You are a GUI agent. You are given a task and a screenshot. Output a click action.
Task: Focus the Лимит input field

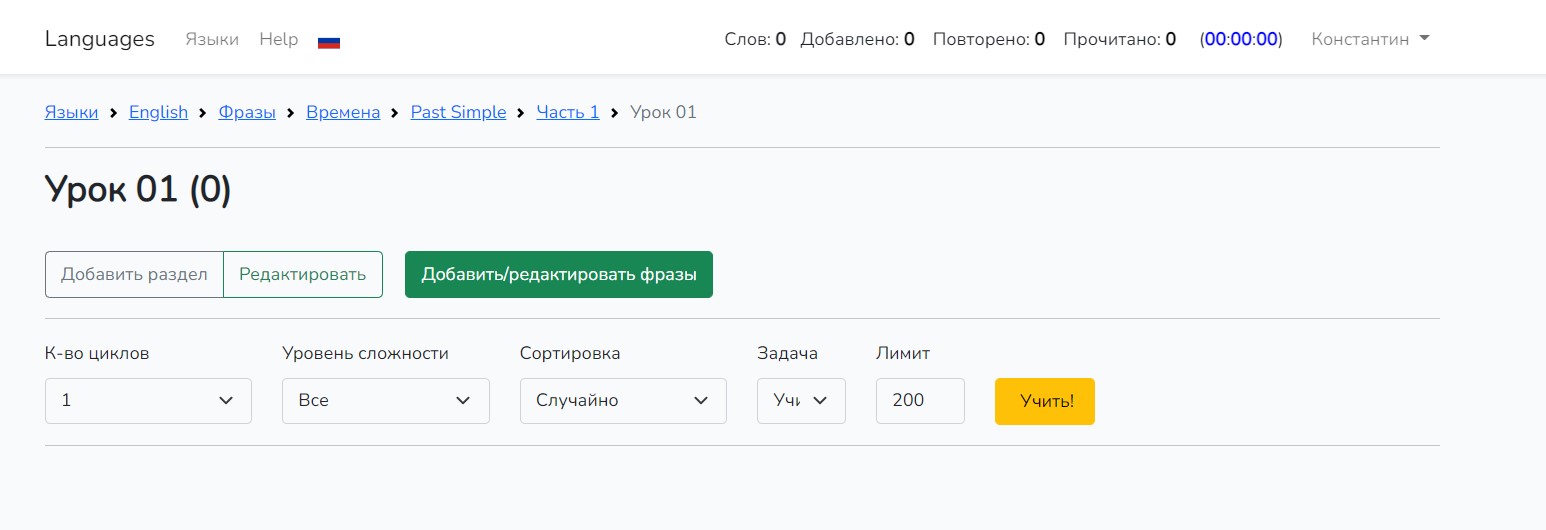[x=920, y=401]
